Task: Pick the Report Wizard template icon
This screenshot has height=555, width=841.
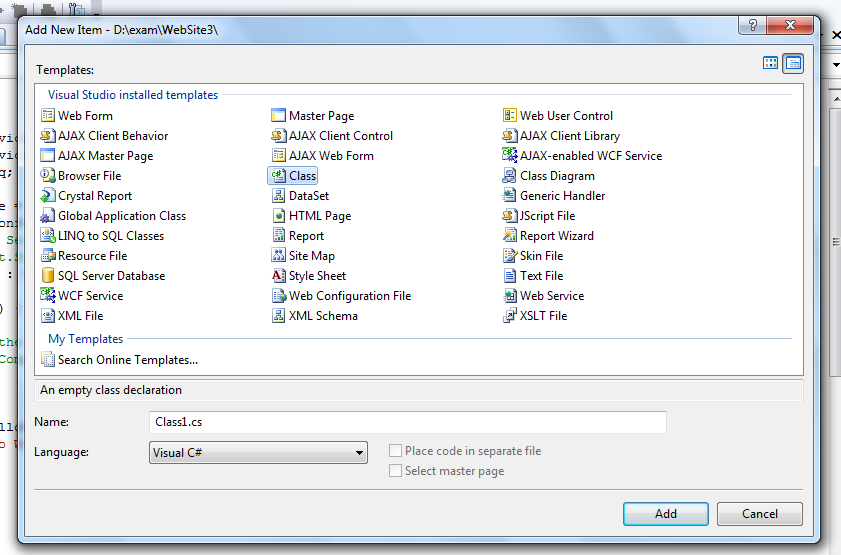Action: coord(510,235)
